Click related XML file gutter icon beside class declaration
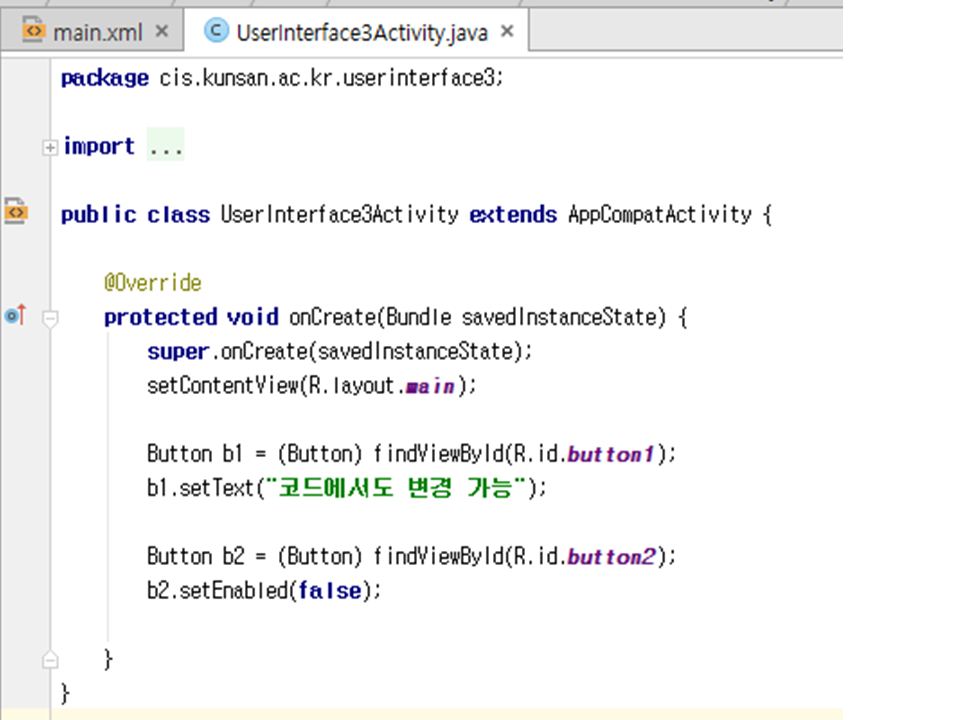 (x=15, y=212)
